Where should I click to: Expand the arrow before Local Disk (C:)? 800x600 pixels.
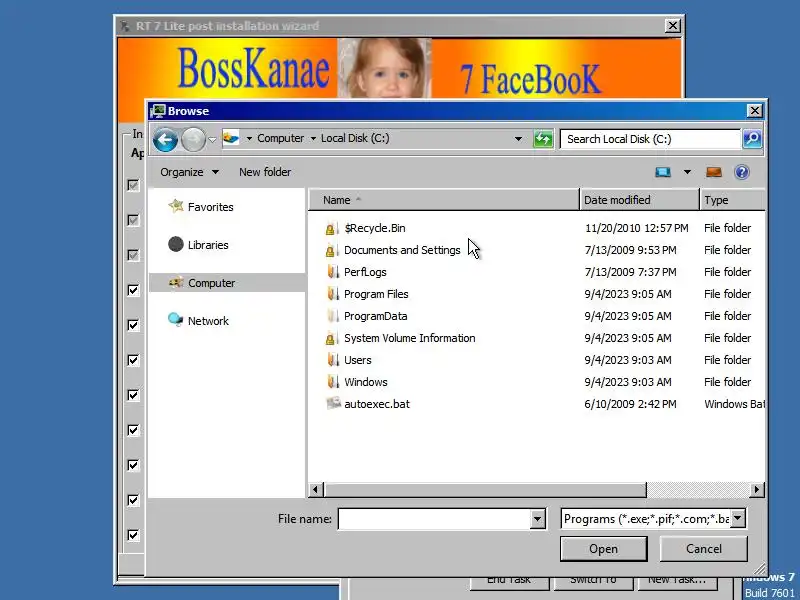pyautogui.click(x=313, y=139)
